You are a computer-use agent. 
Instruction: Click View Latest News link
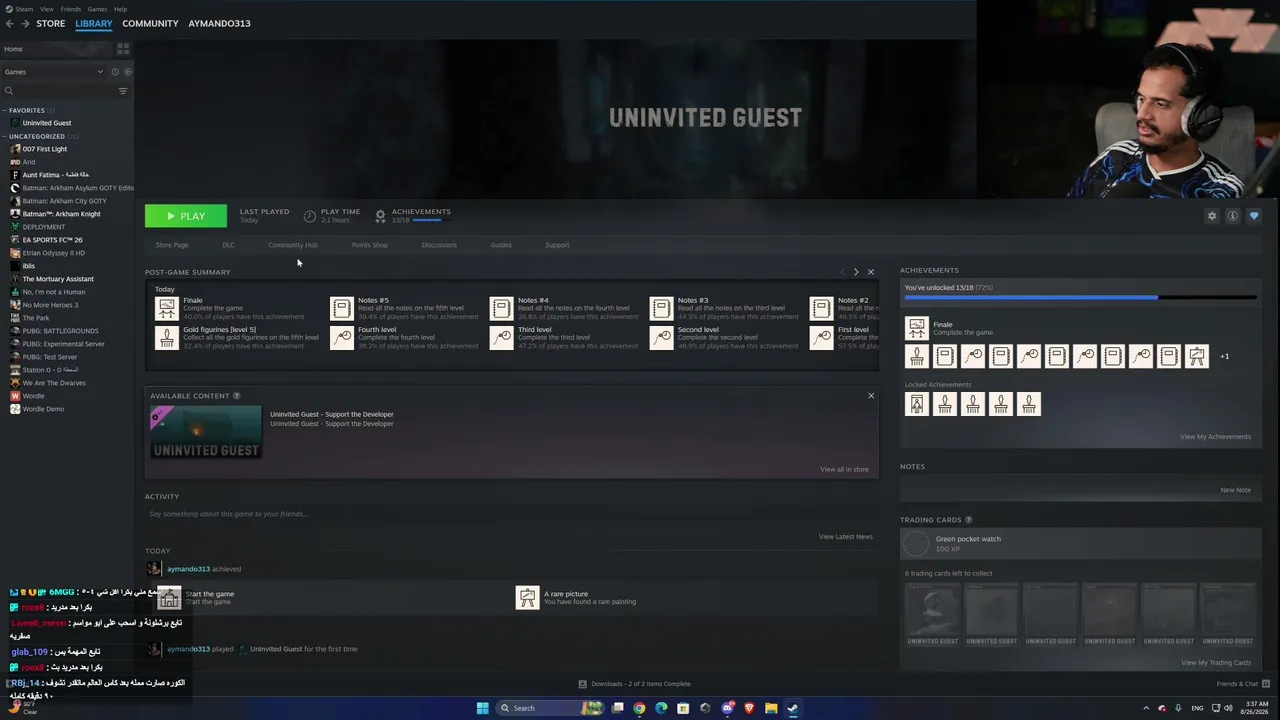click(x=846, y=537)
